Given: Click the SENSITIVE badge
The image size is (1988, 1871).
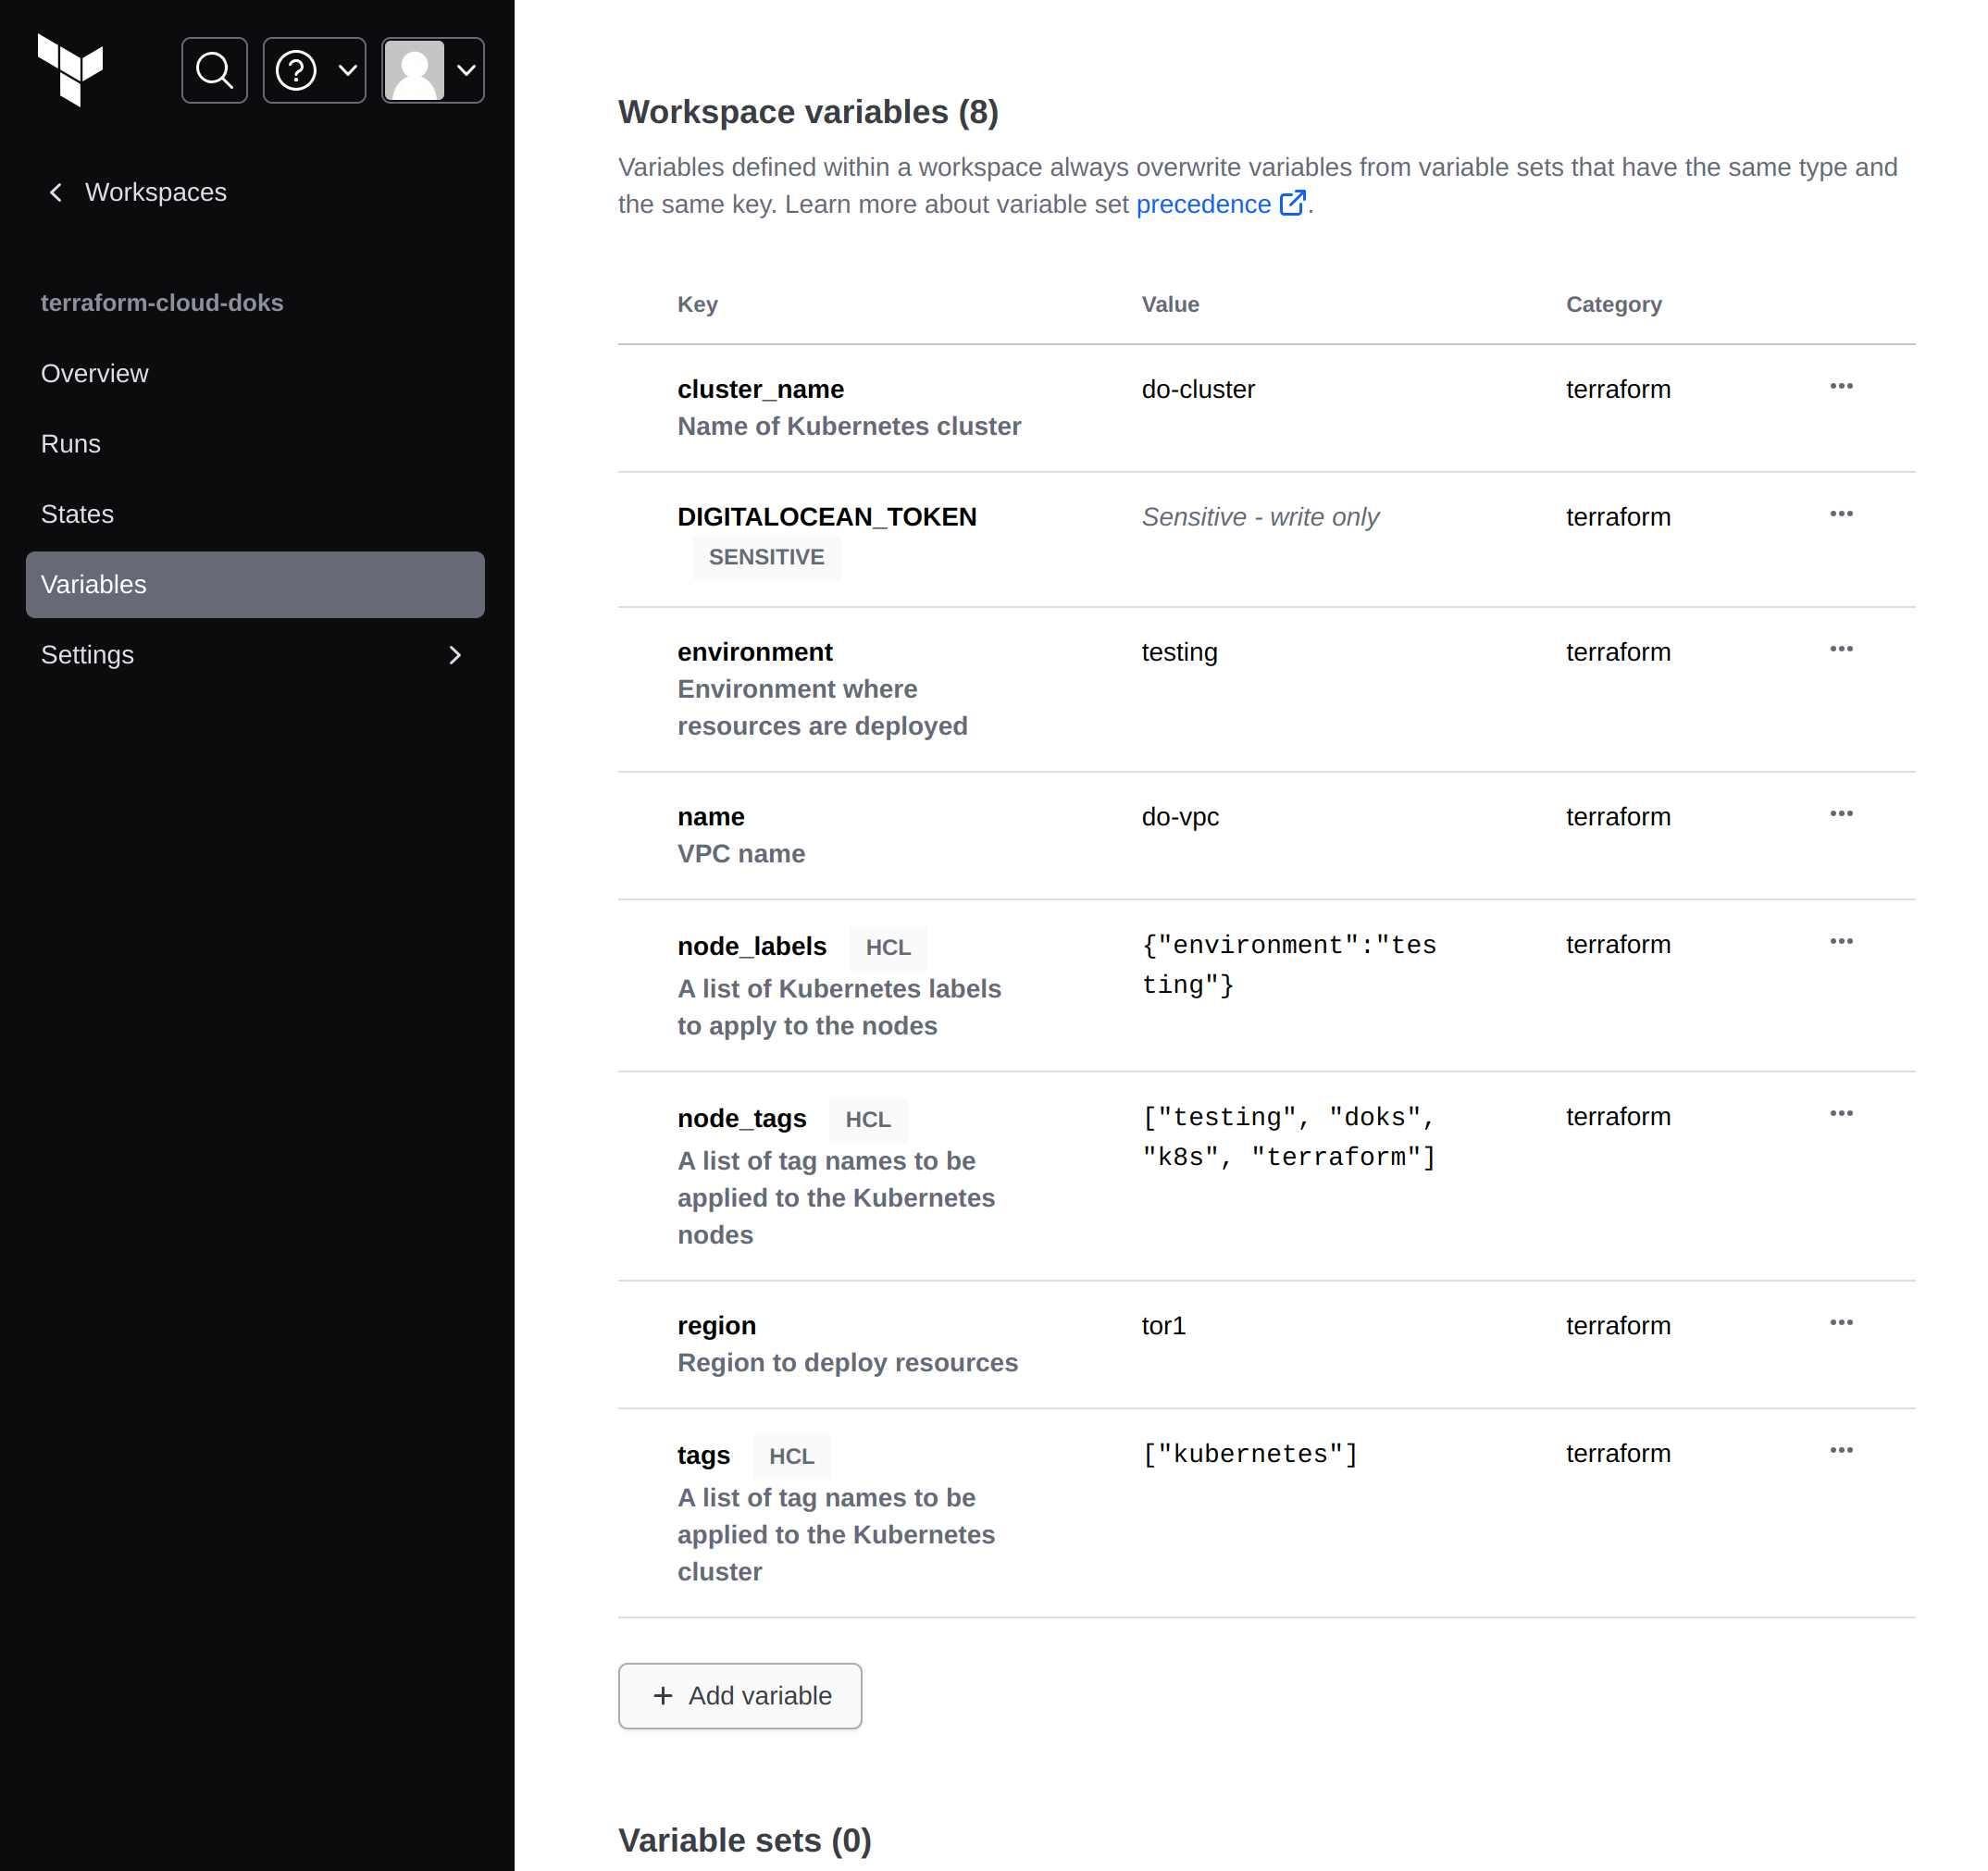Looking at the screenshot, I should click(766, 557).
